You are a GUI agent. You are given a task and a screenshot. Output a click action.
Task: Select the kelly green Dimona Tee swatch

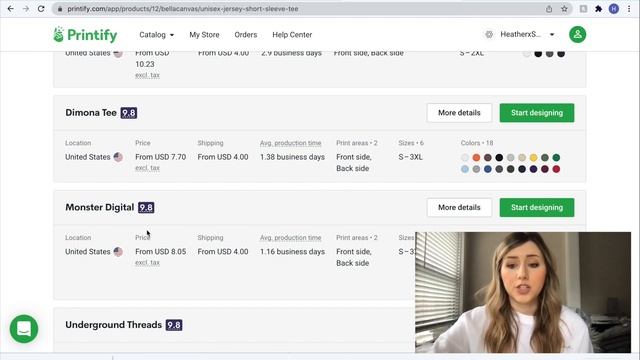pos(556,158)
